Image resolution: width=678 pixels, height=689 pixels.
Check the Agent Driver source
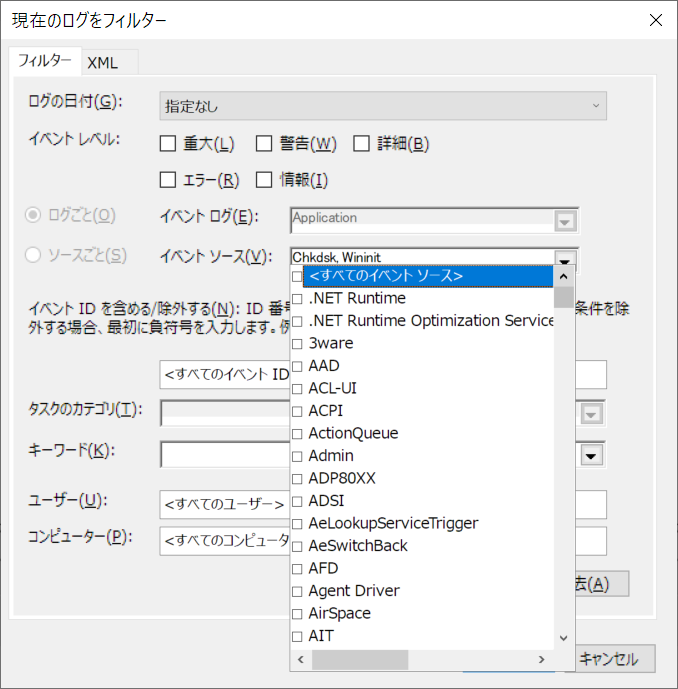coord(297,591)
